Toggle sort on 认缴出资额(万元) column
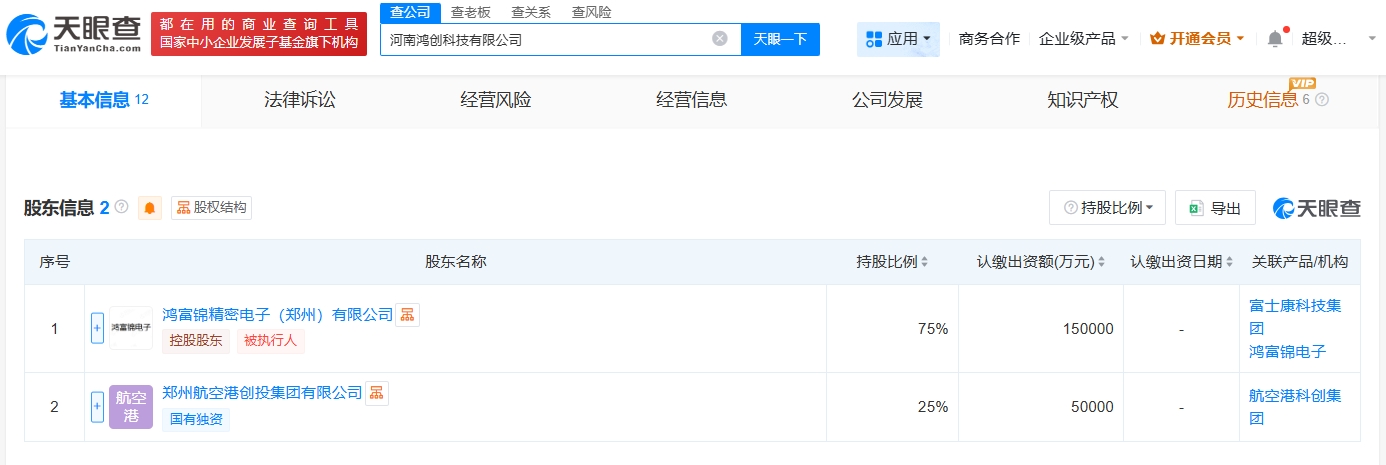 1102,262
